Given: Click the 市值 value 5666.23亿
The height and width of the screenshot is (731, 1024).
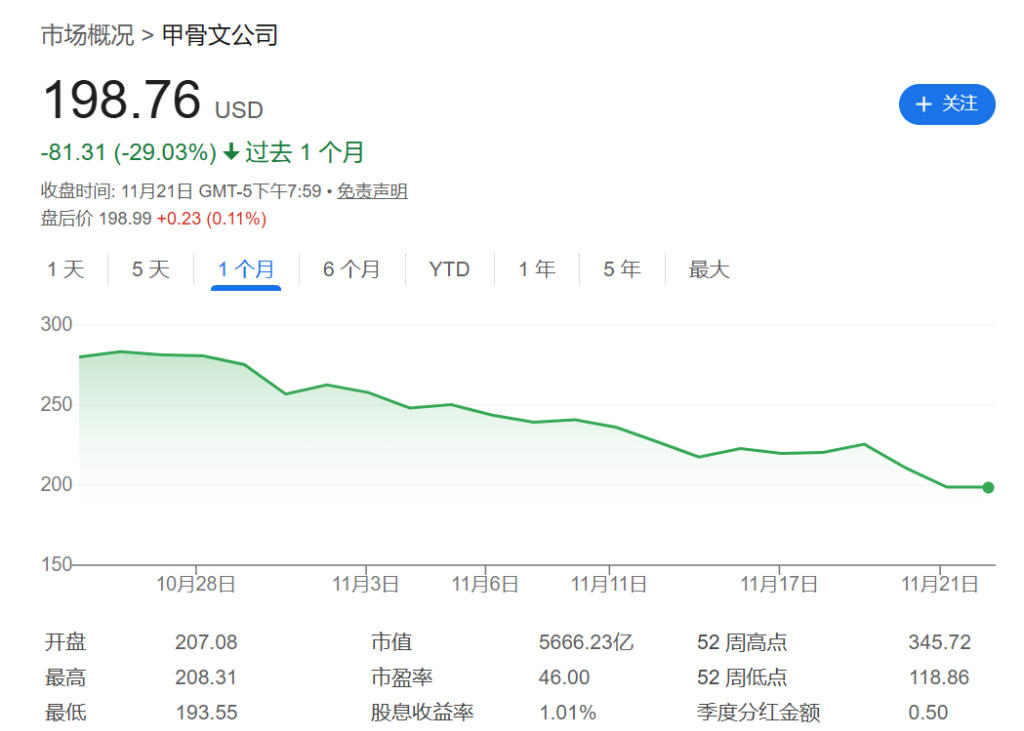Looking at the screenshot, I should (x=586, y=642).
